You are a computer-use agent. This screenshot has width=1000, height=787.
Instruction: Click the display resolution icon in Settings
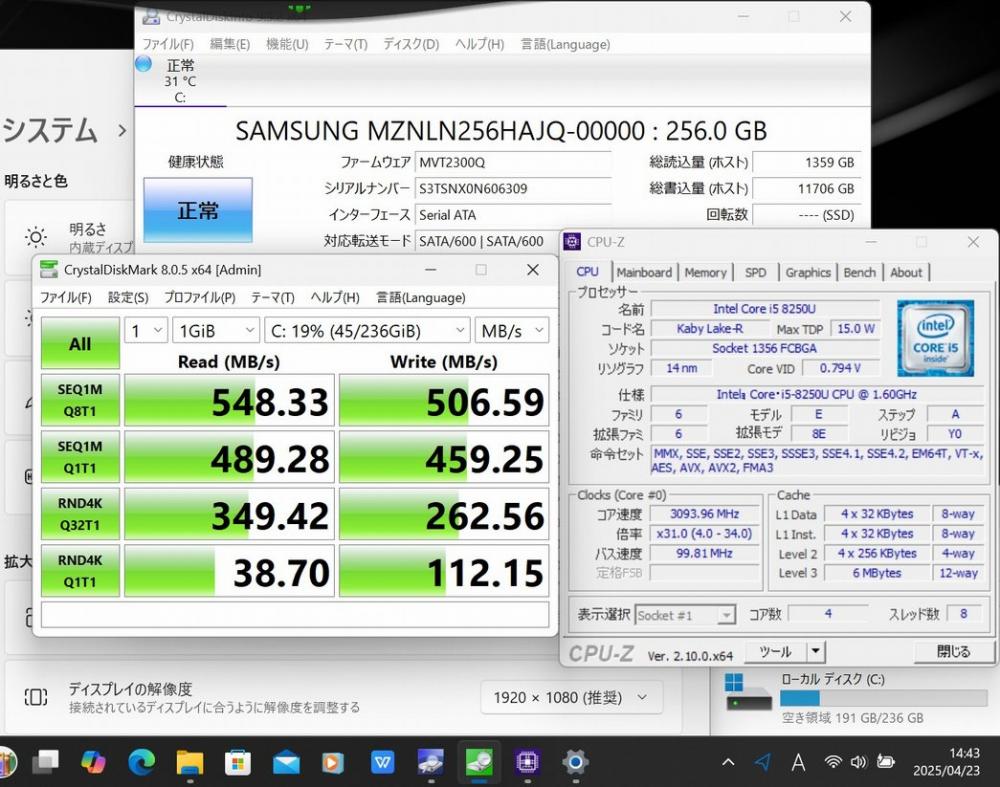pyautogui.click(x=36, y=697)
